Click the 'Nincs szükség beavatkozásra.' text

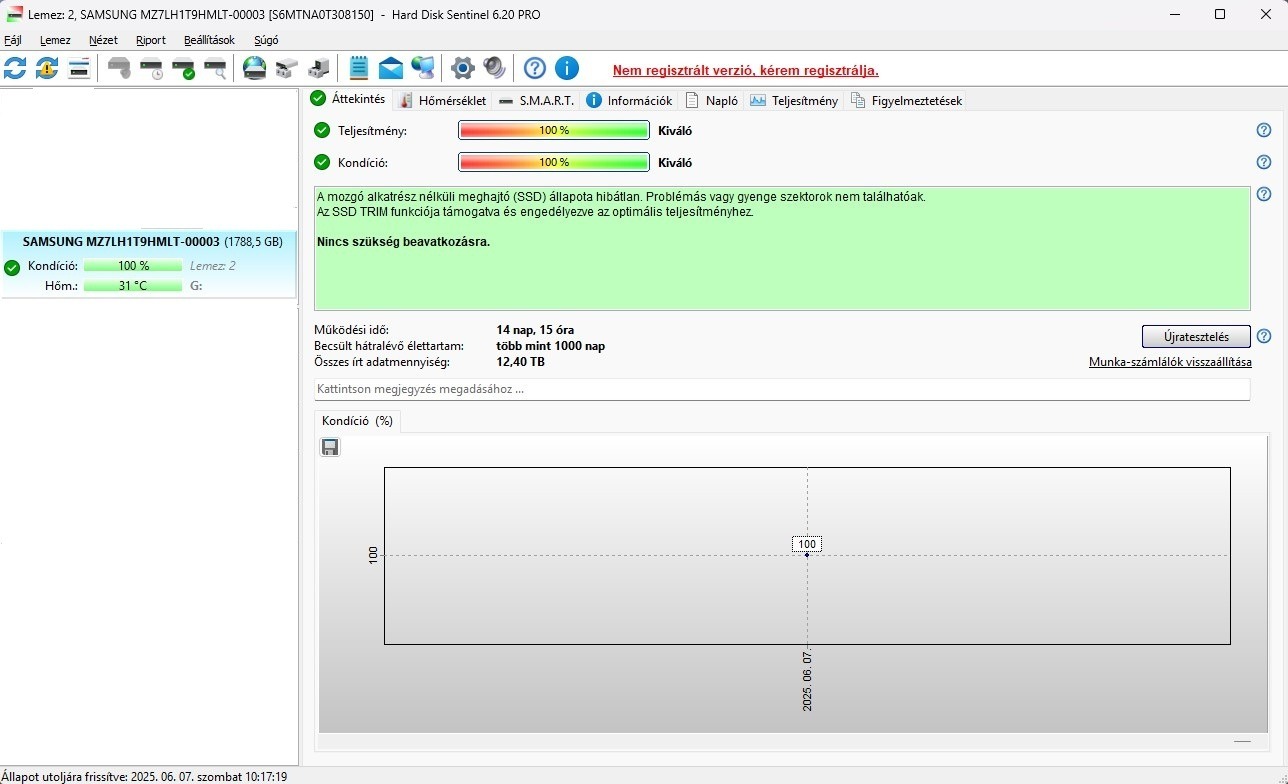(x=403, y=242)
